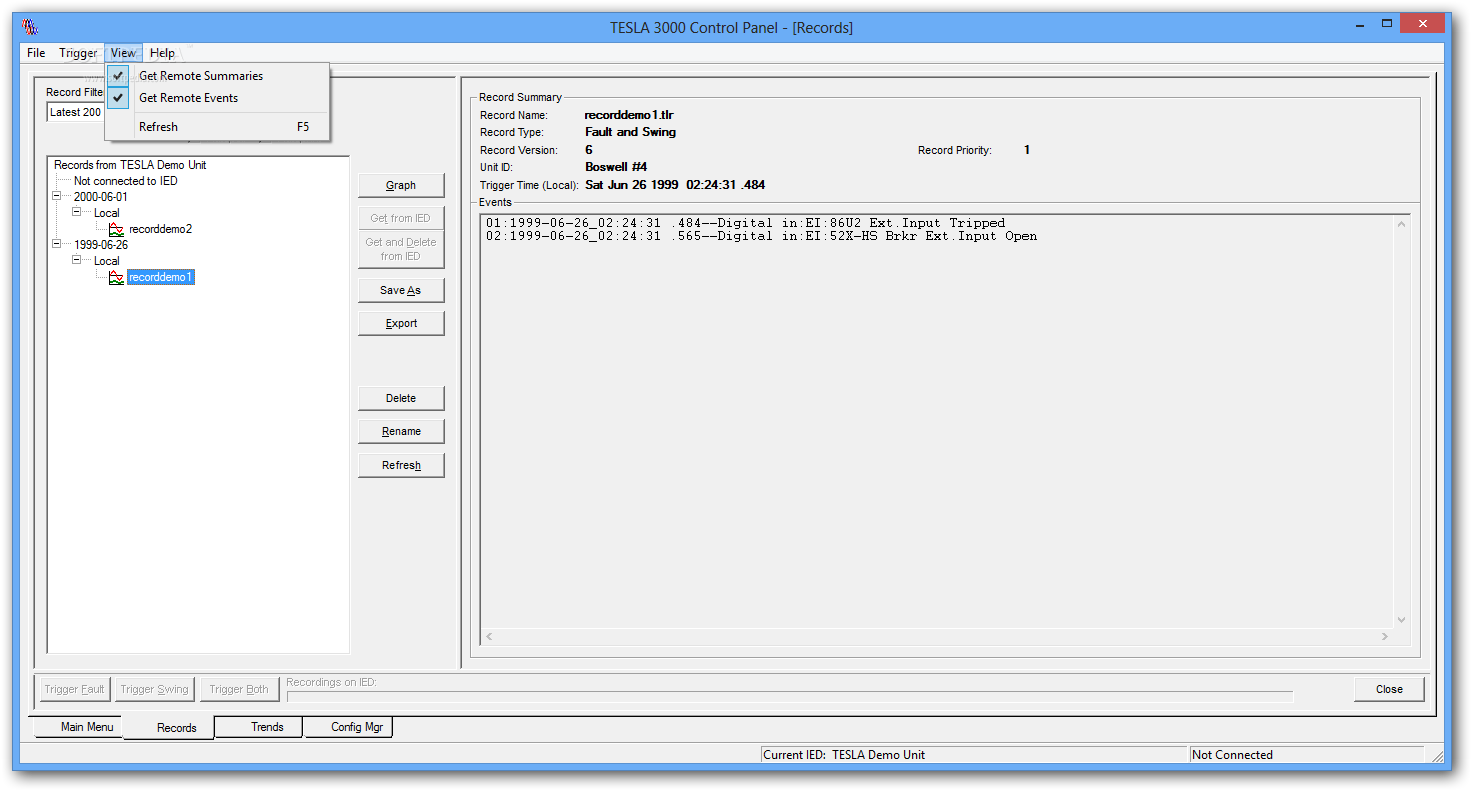Select recorddemo1 in the record tree
Screen dimensions: 1472x791
[x=161, y=277]
